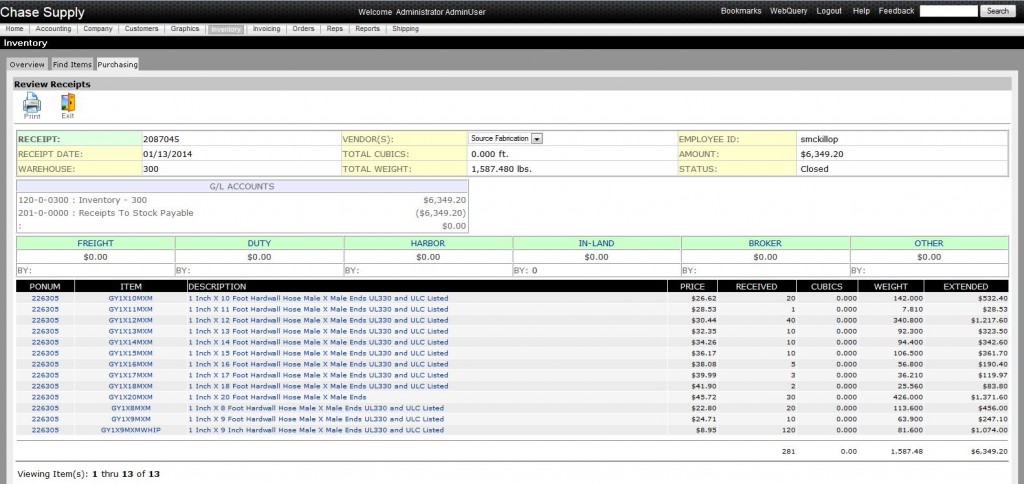The image size is (1024, 484).
Task: Switch to the Find Items tab
Action: click(72, 65)
